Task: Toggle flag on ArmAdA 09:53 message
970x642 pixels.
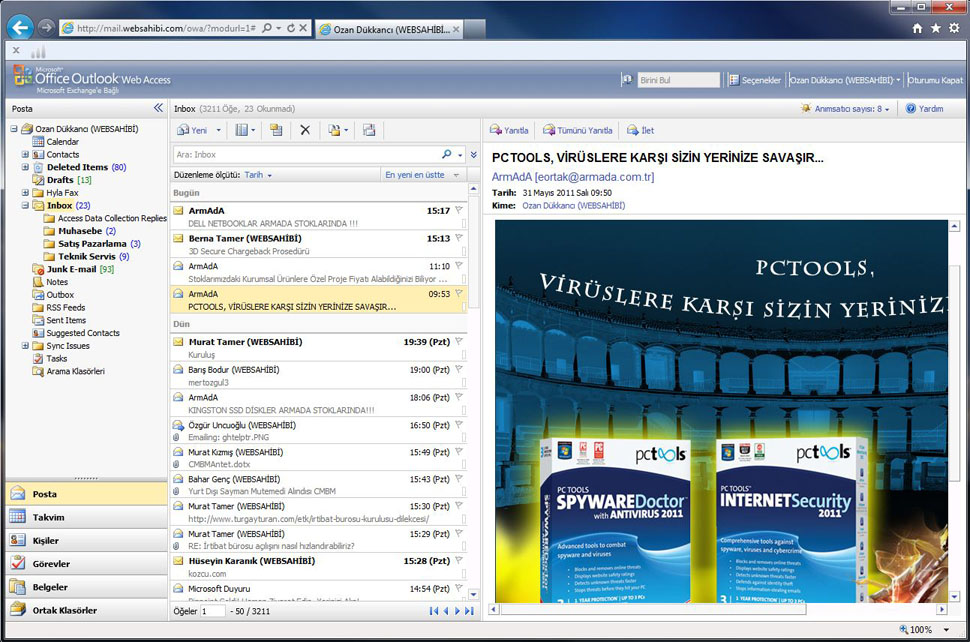Action: click(x=458, y=294)
